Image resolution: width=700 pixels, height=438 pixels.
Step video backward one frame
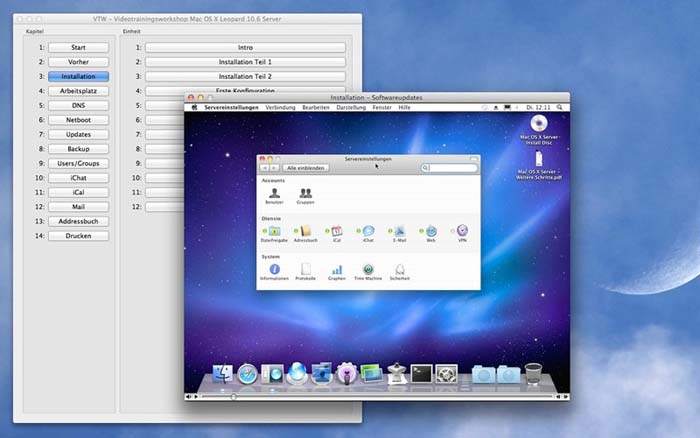click(x=558, y=396)
